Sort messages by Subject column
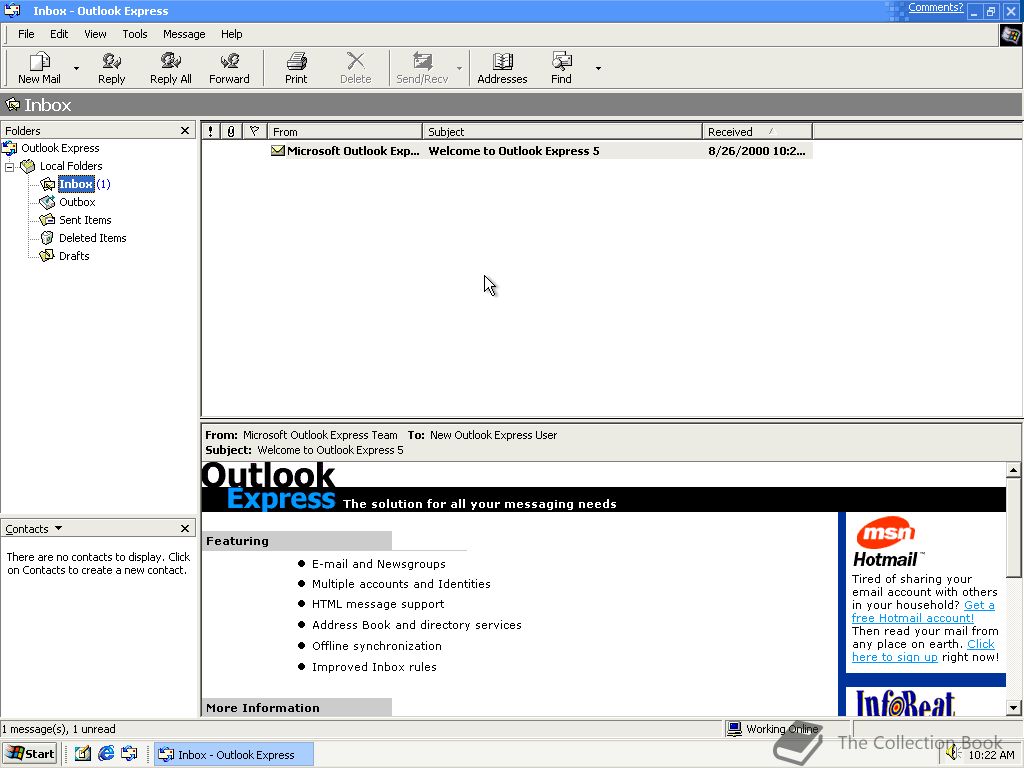The height and width of the screenshot is (768, 1024). pyautogui.click(x=562, y=131)
